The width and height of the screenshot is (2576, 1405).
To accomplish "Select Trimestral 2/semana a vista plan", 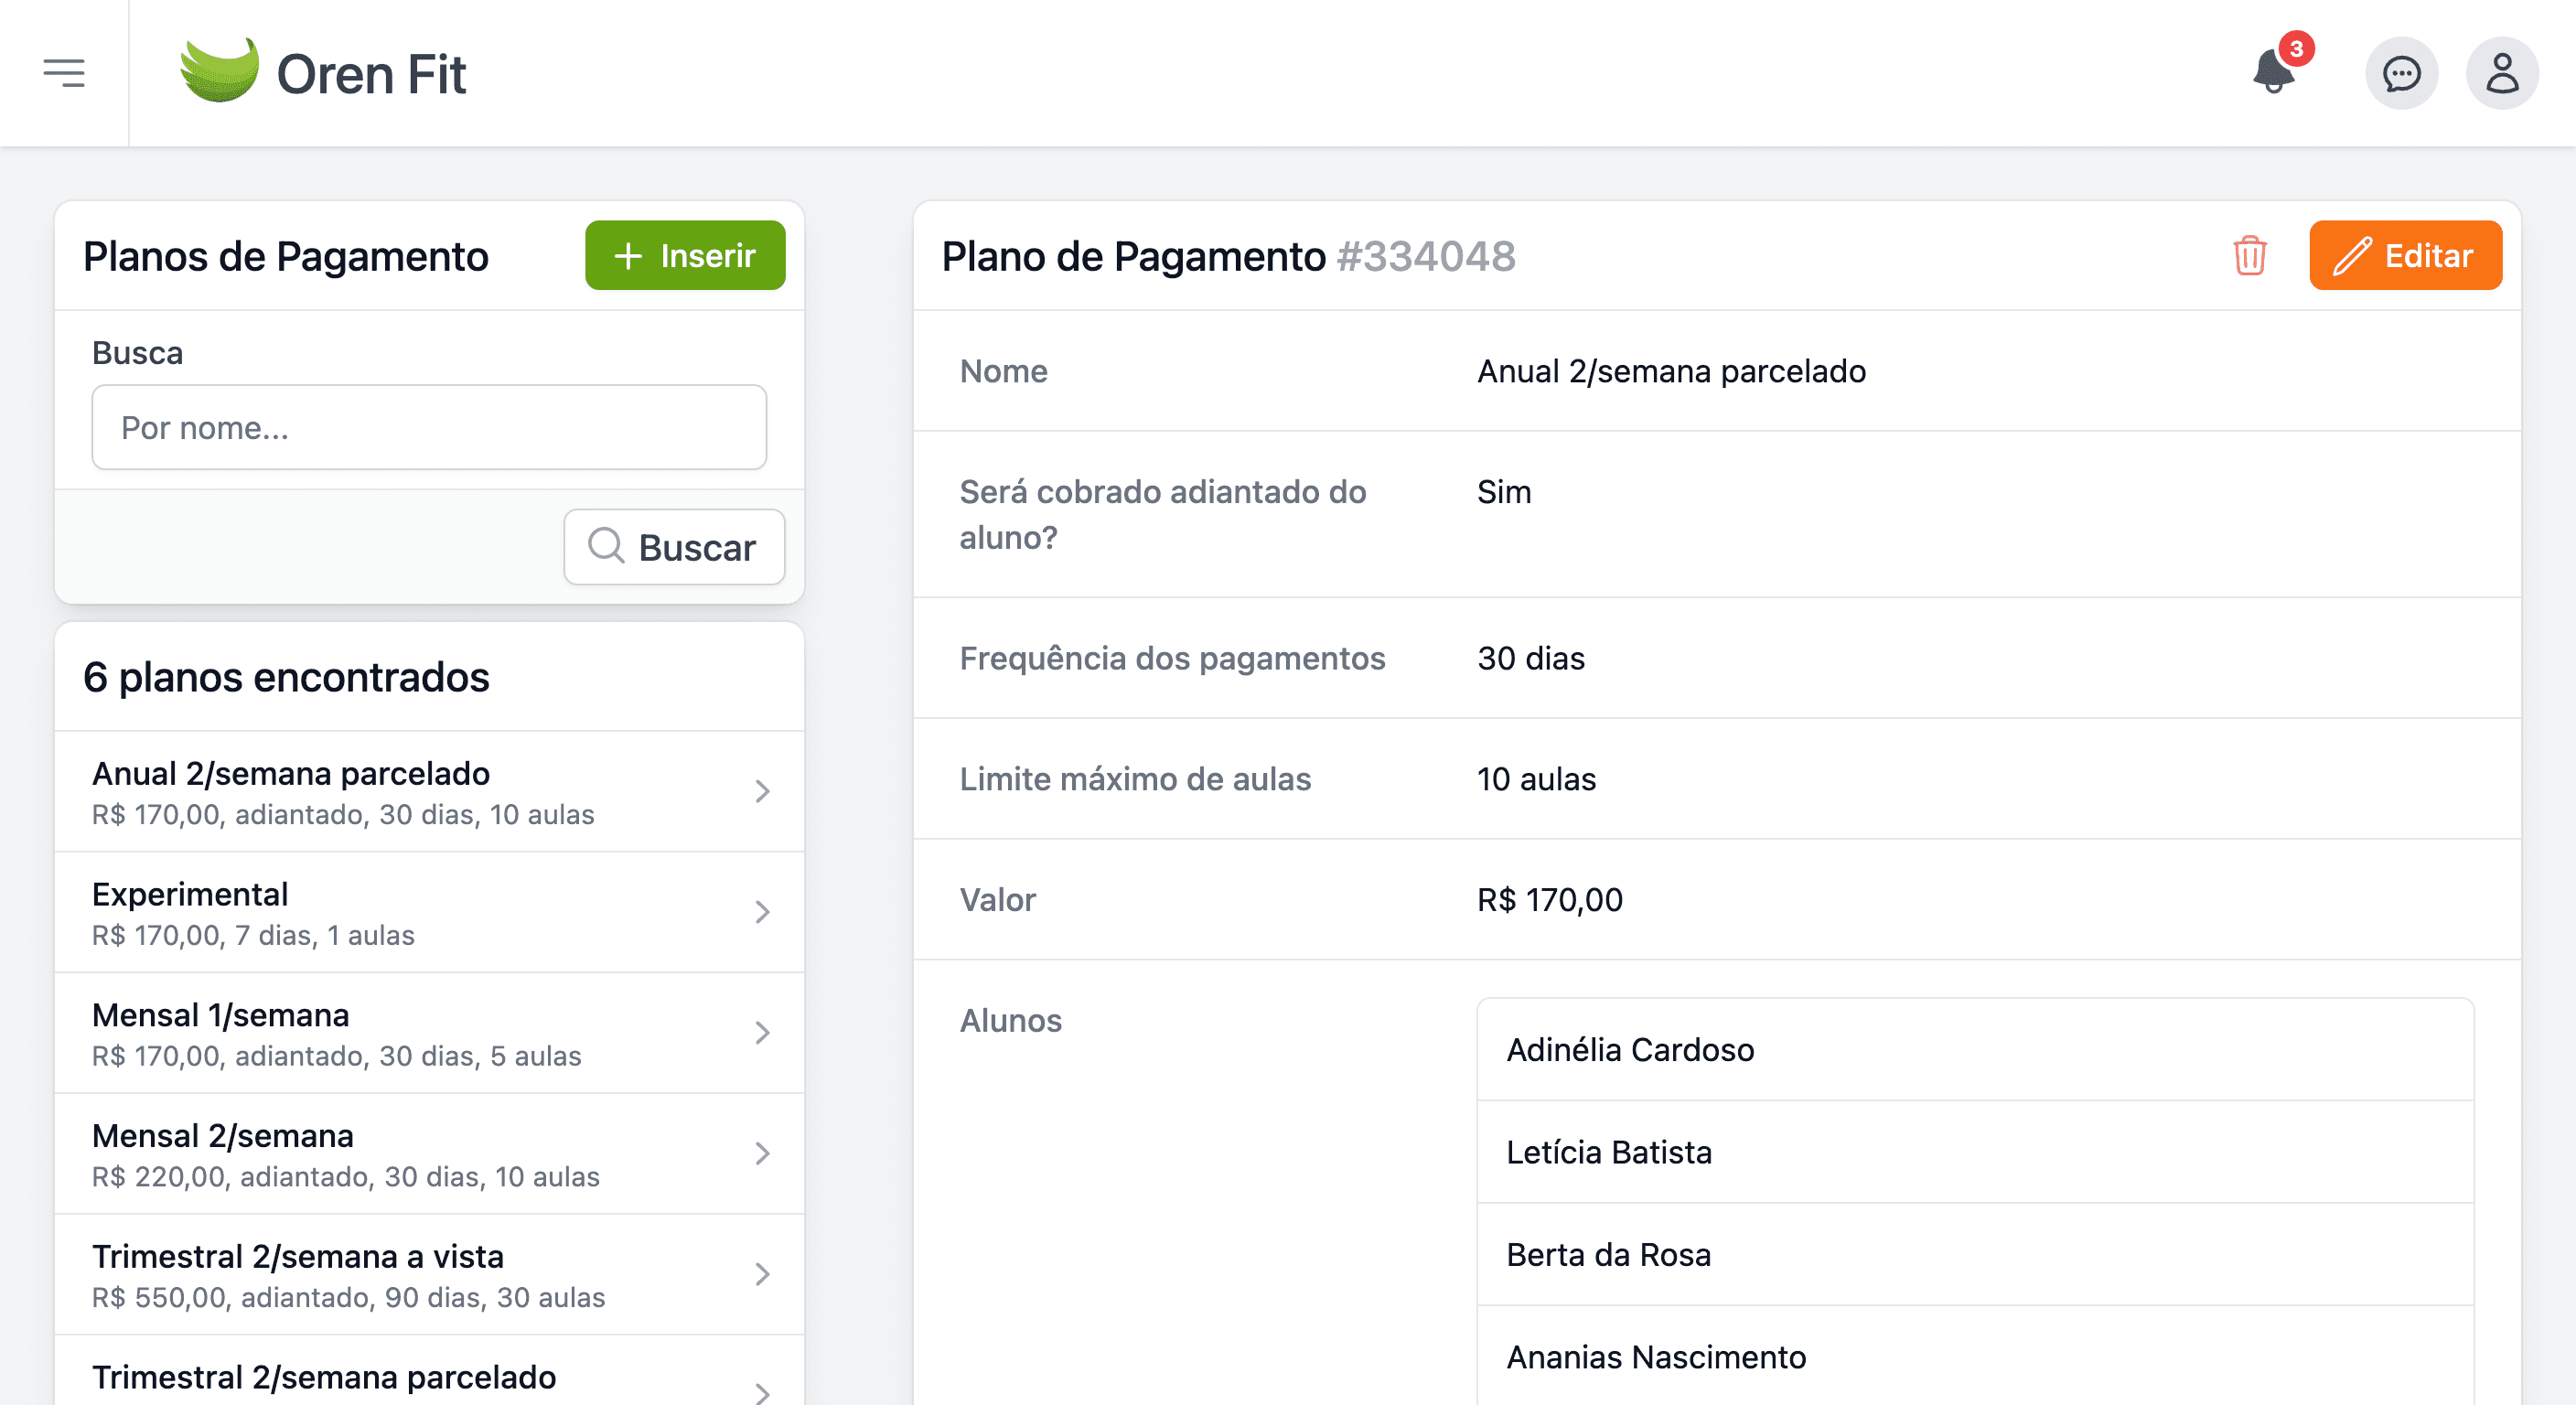I will coord(429,1274).
